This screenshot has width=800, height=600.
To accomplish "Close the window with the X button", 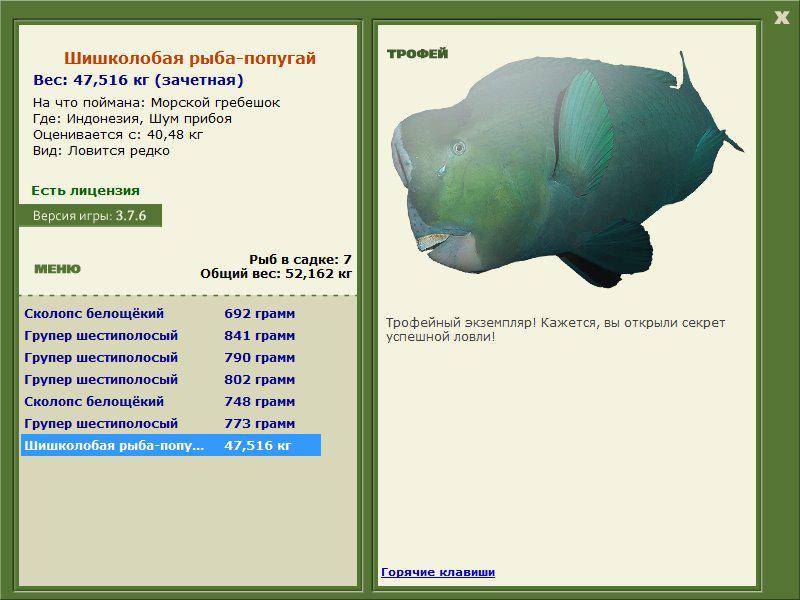I will pyautogui.click(x=782, y=18).
